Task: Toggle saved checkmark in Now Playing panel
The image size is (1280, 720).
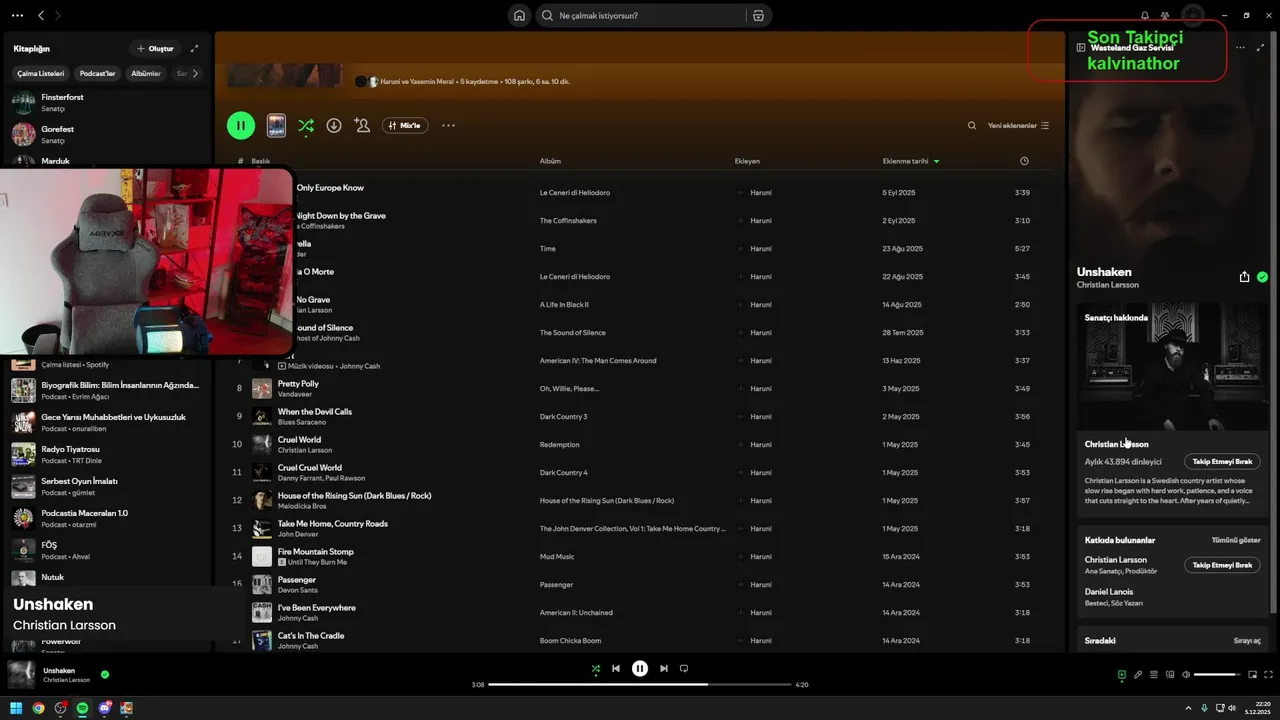Action: [1262, 277]
